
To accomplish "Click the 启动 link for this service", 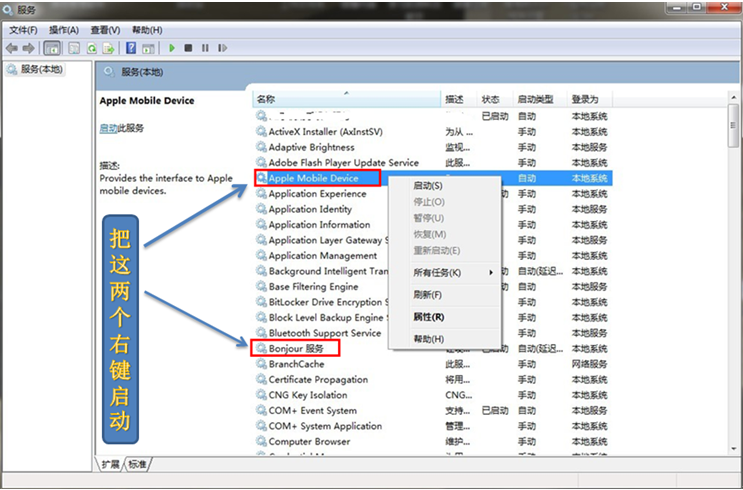I will 108,128.
